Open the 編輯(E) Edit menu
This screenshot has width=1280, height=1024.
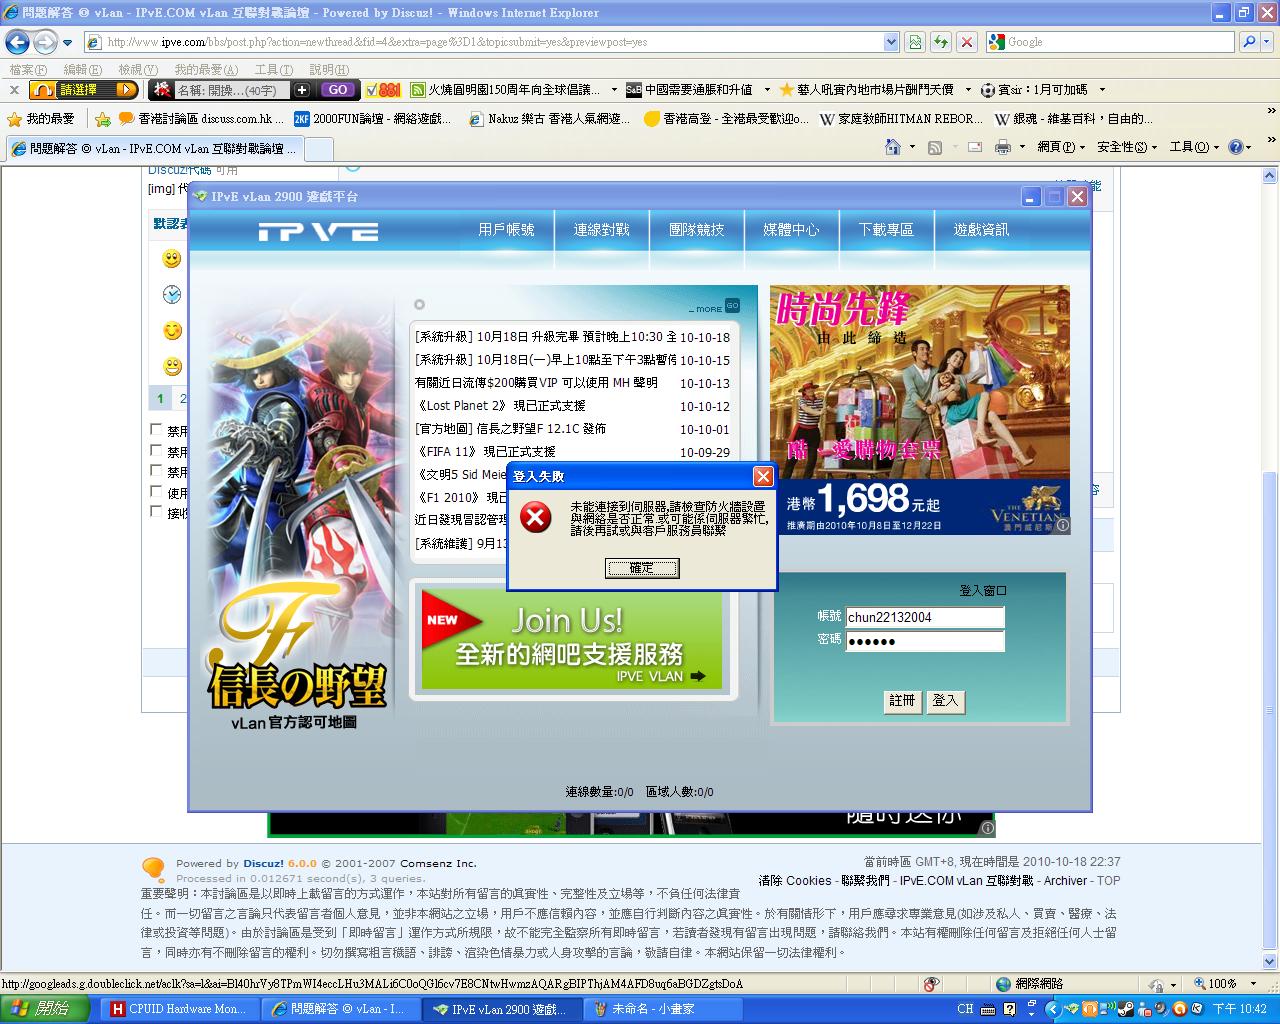[82, 69]
